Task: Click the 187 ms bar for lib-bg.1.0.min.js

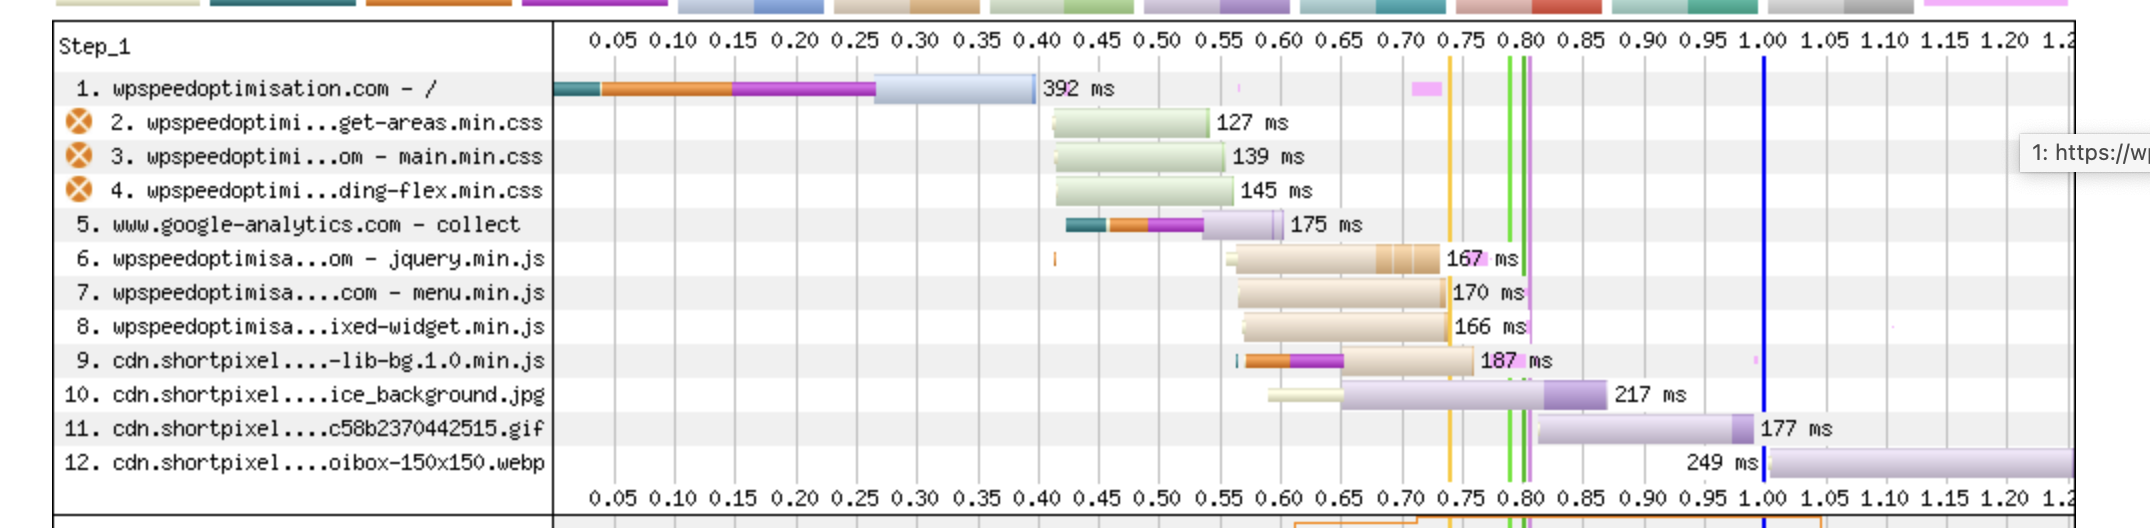Action: pos(1355,361)
